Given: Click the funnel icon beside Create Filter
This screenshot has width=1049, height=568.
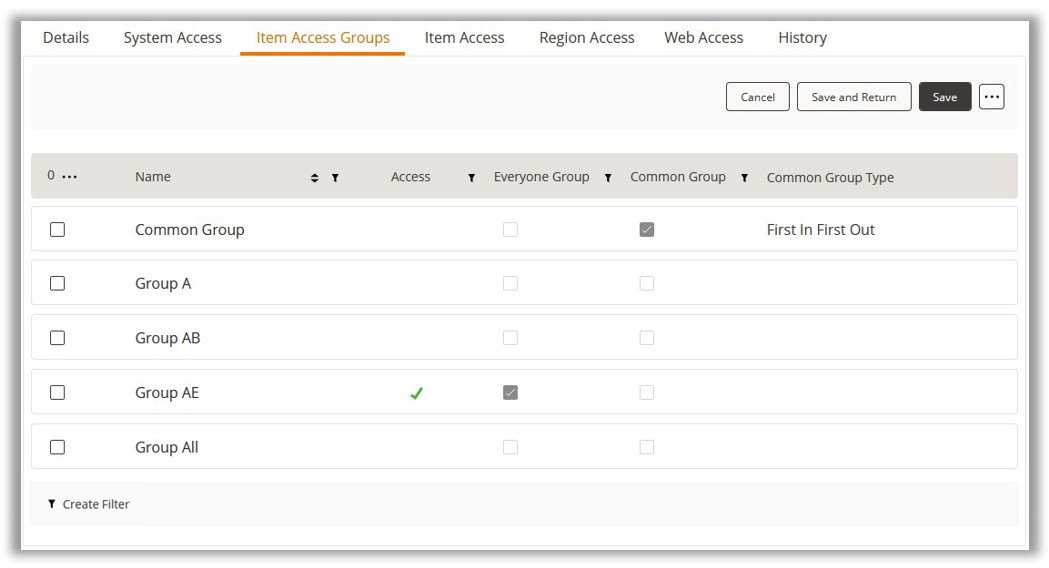Looking at the screenshot, I should (52, 504).
